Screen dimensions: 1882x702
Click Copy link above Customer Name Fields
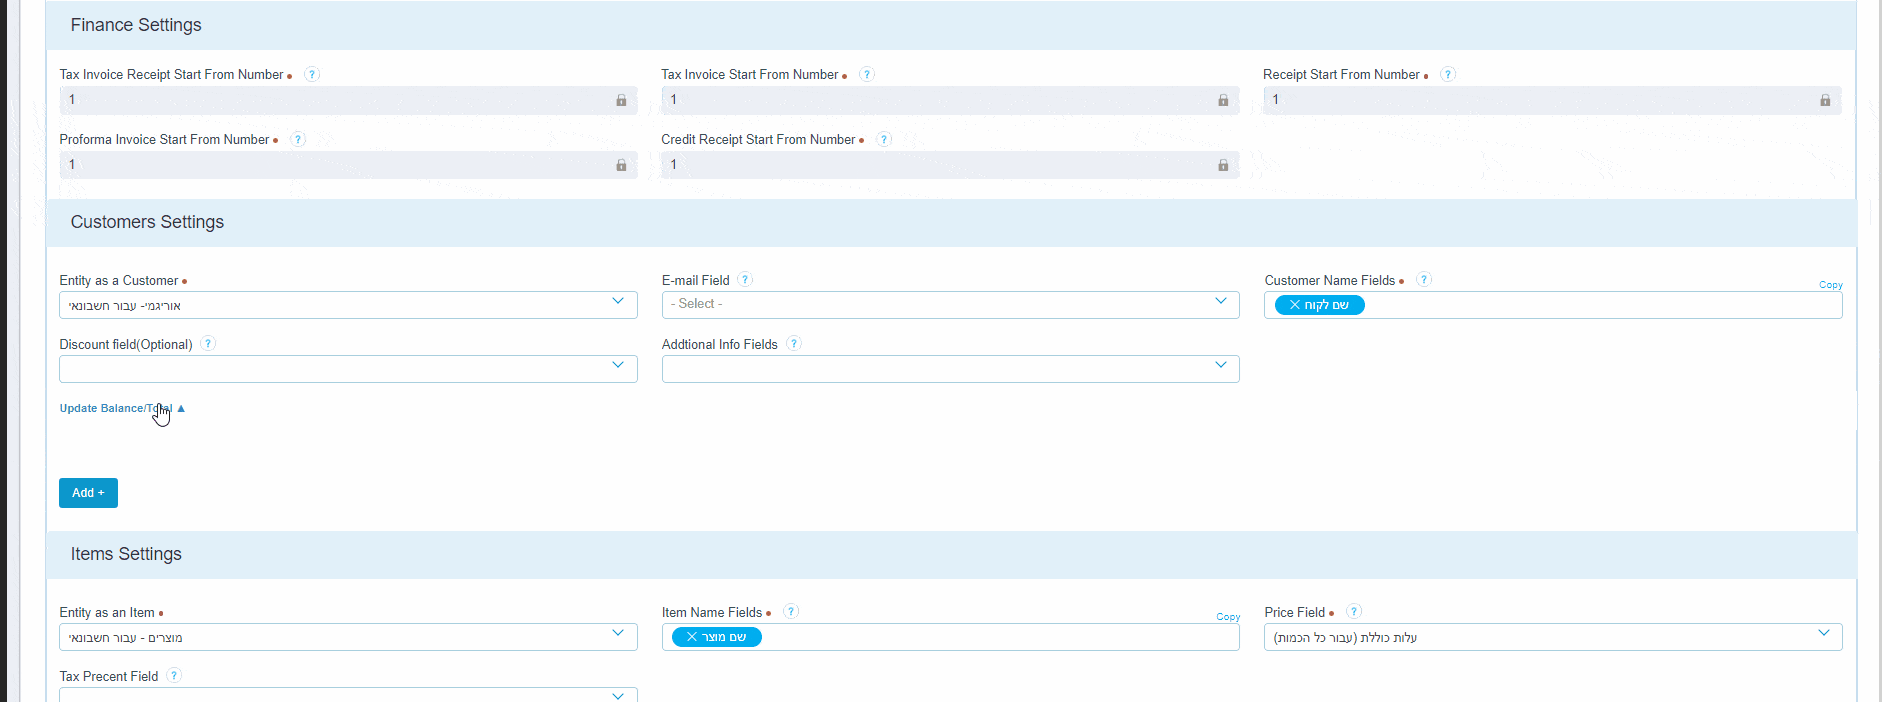pyautogui.click(x=1830, y=285)
